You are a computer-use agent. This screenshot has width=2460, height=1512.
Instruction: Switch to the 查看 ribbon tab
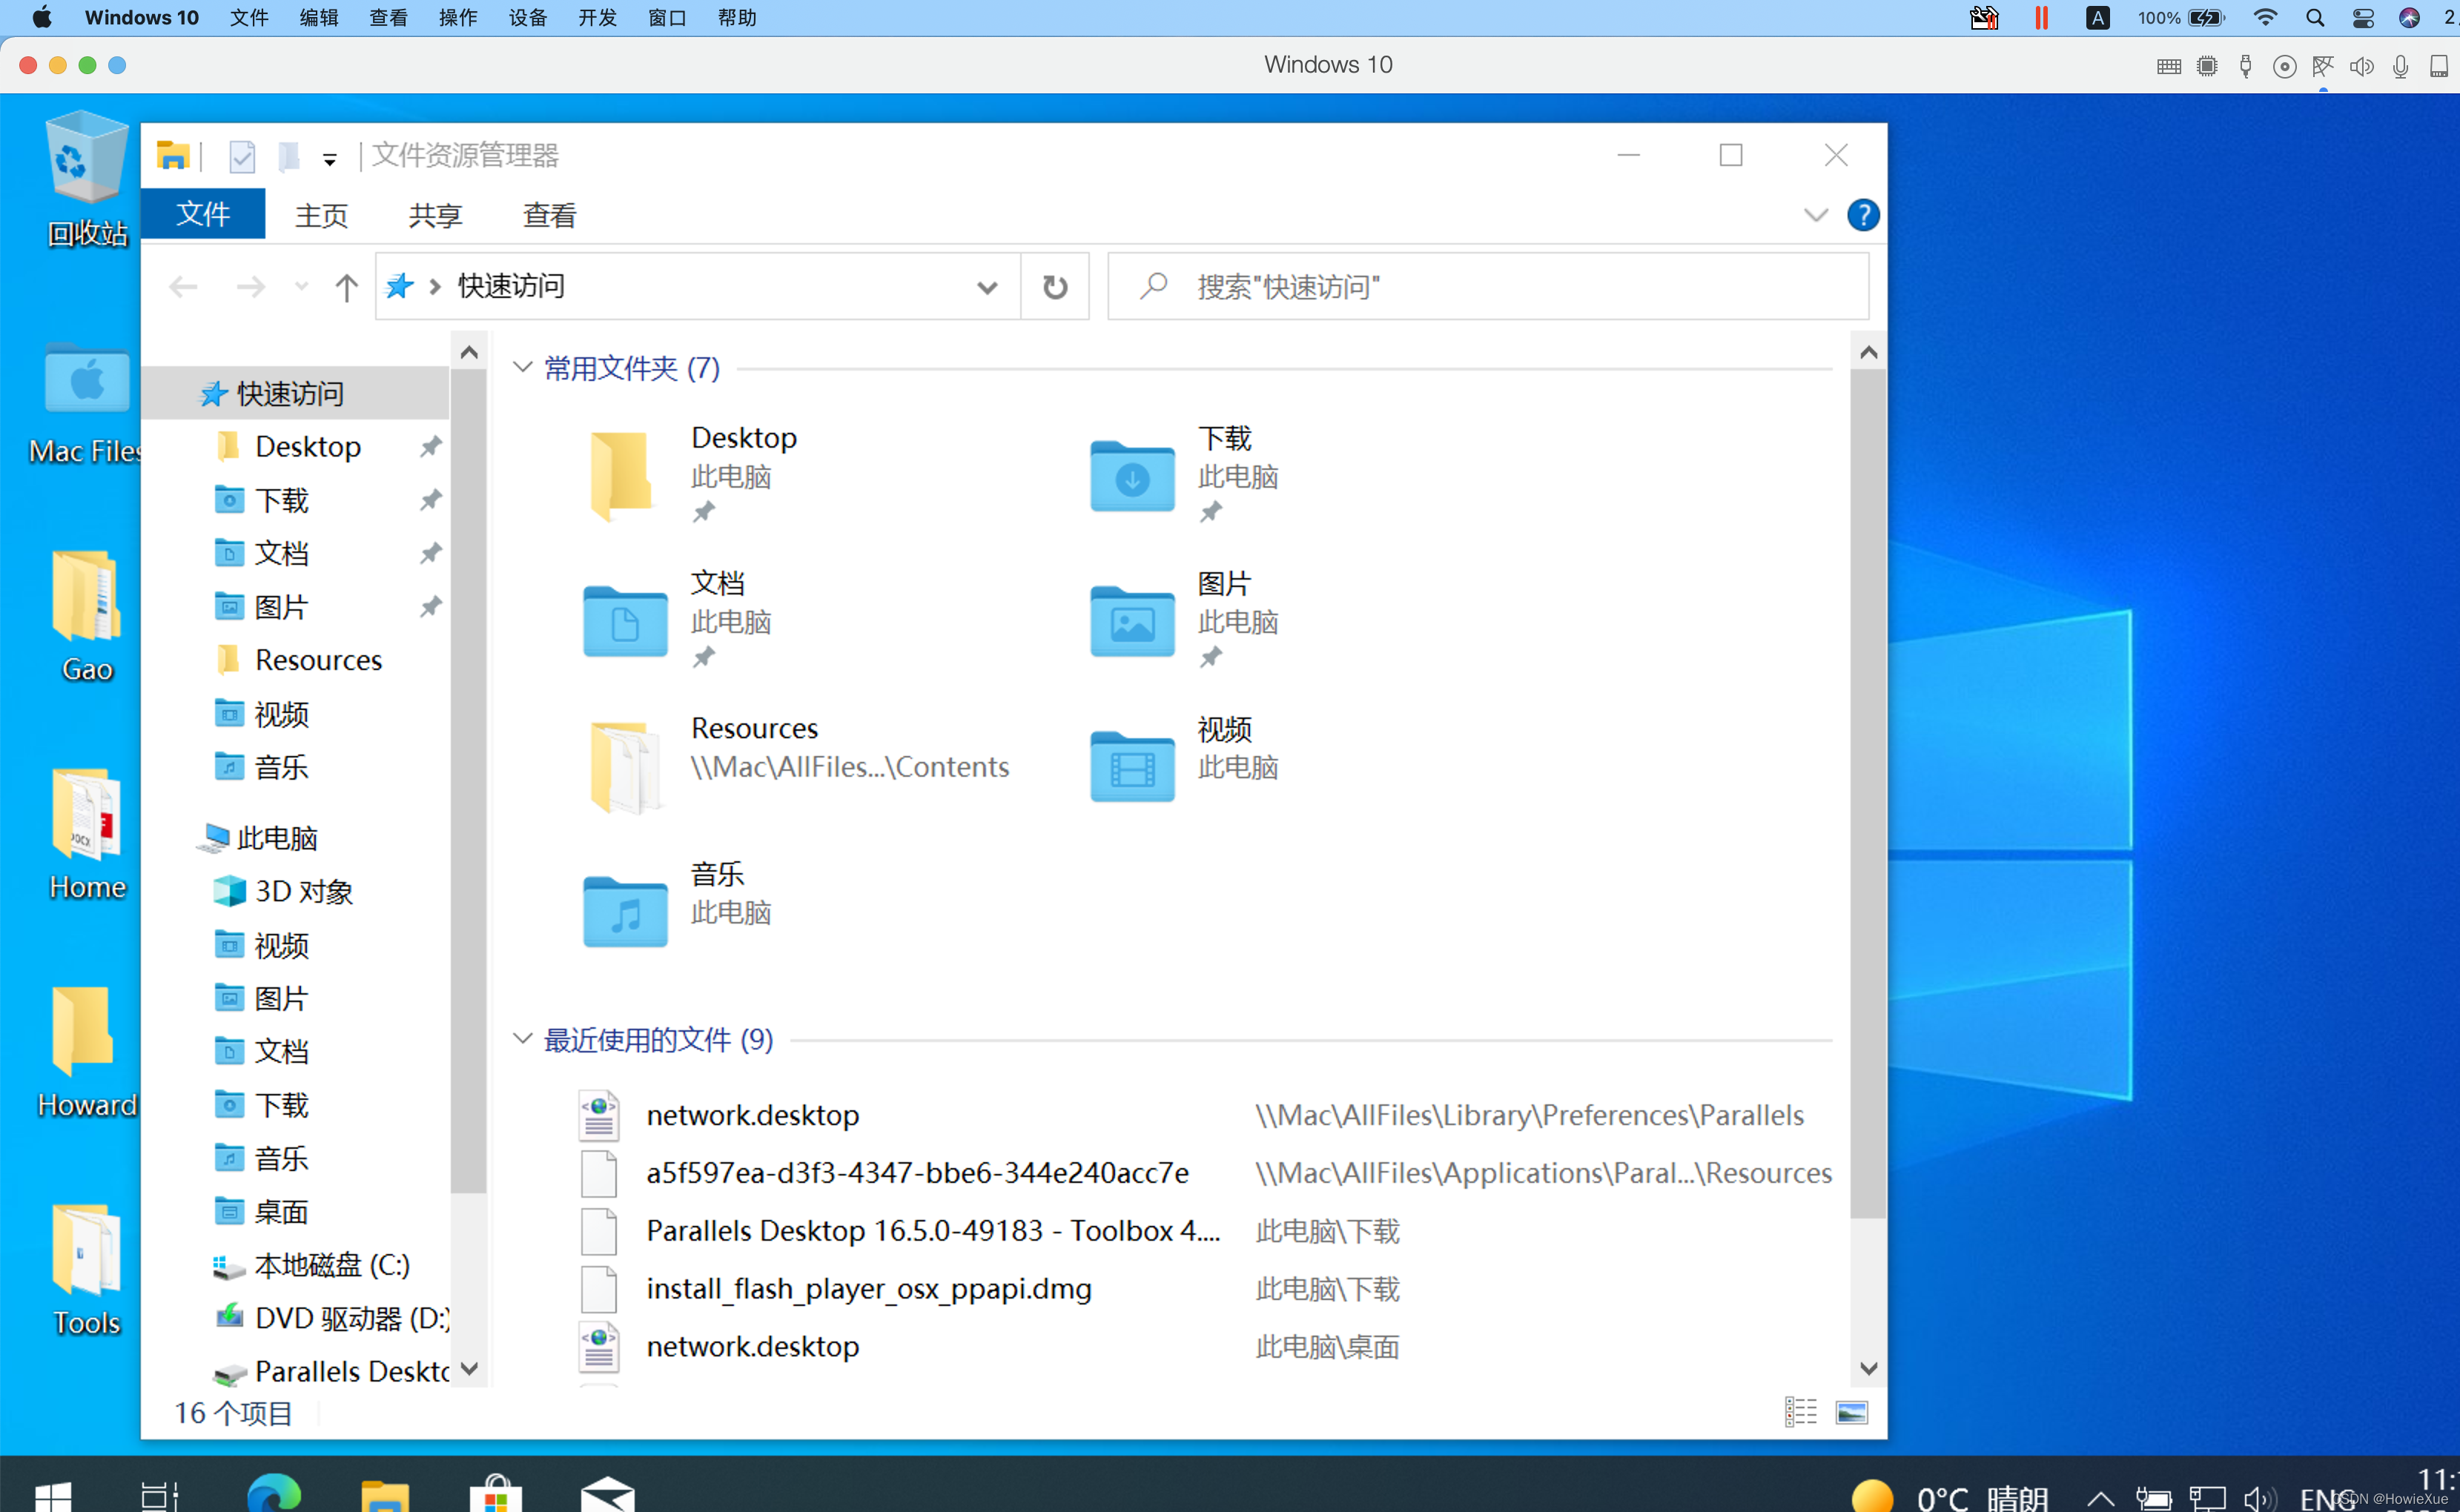549,215
